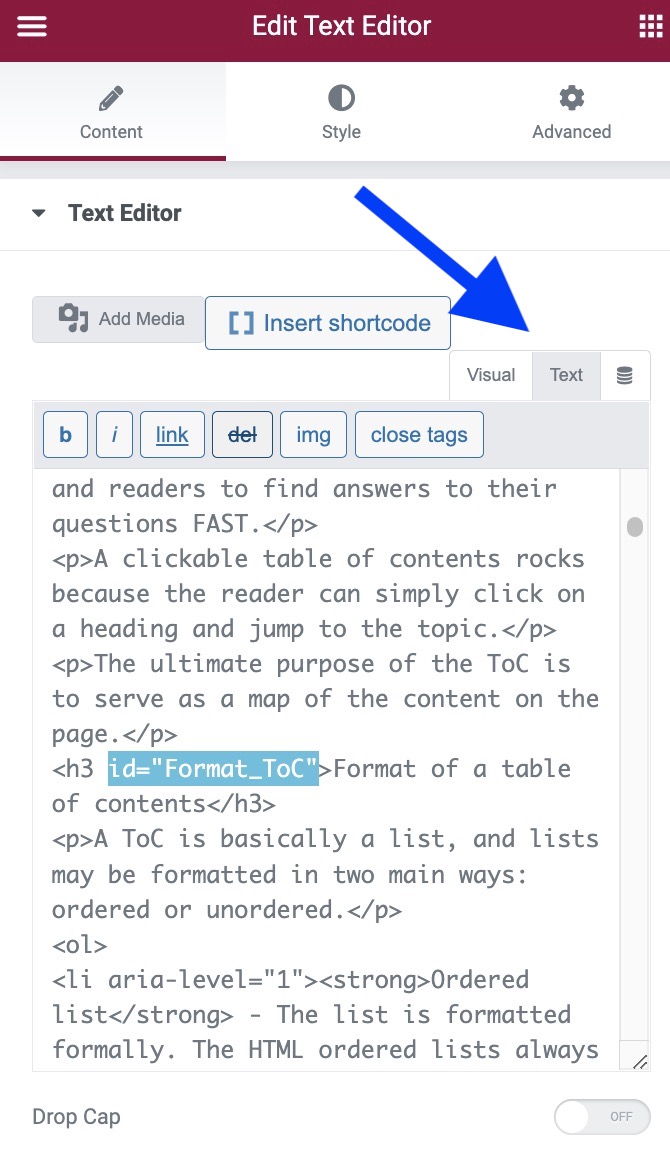The height and width of the screenshot is (1162, 670).
Task: Switch to the Text editor tab
Action: 566,376
